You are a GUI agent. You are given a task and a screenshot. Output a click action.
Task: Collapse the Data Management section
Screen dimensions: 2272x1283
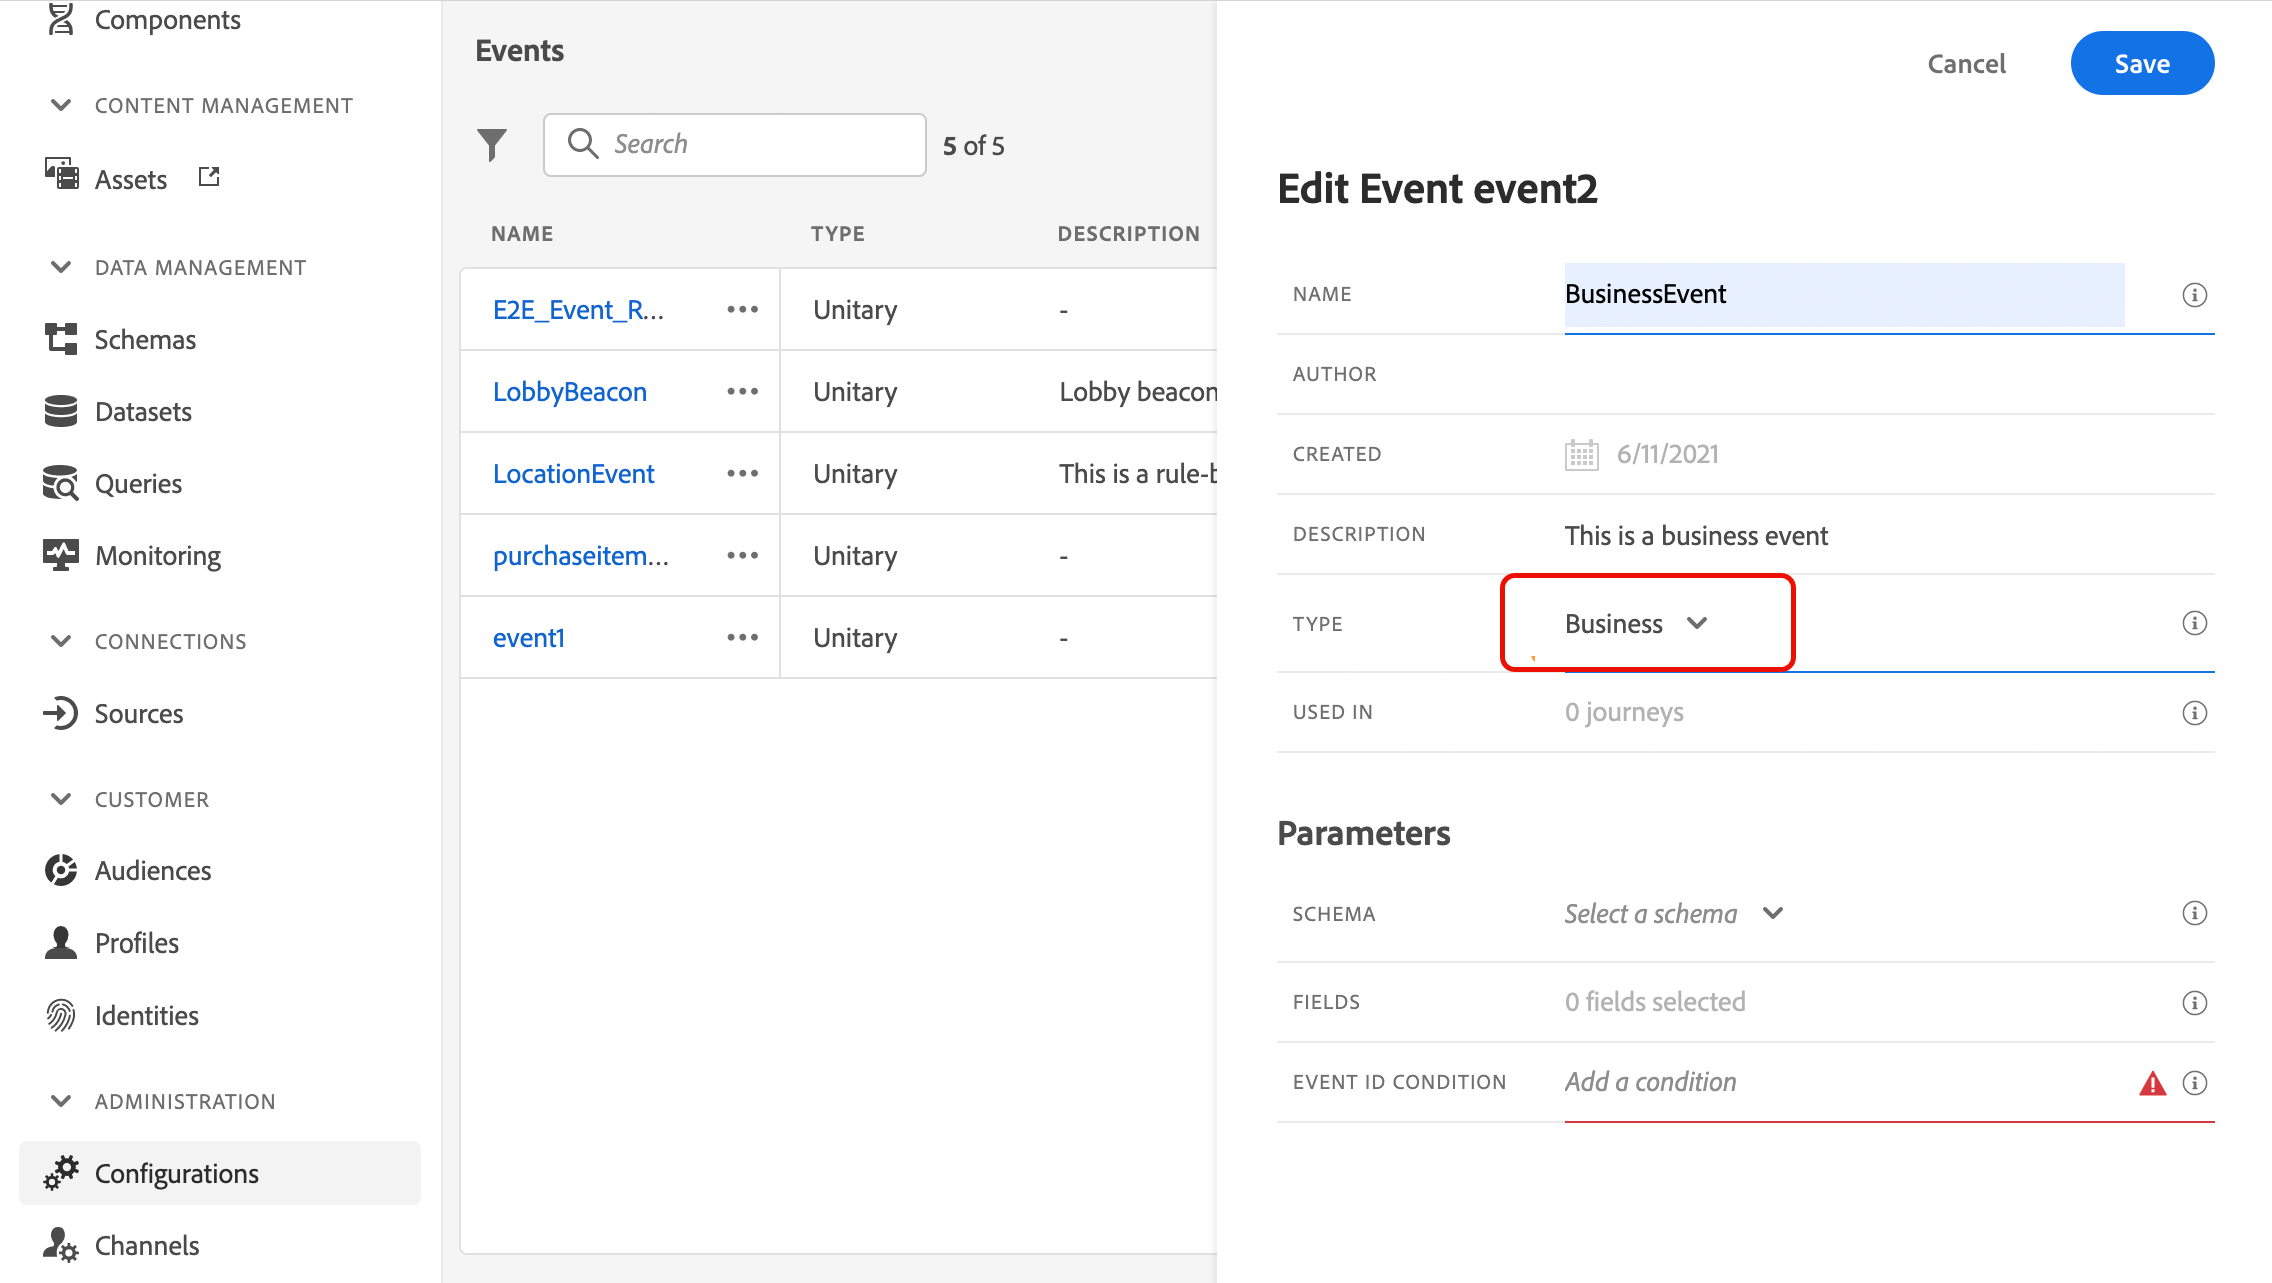61,267
